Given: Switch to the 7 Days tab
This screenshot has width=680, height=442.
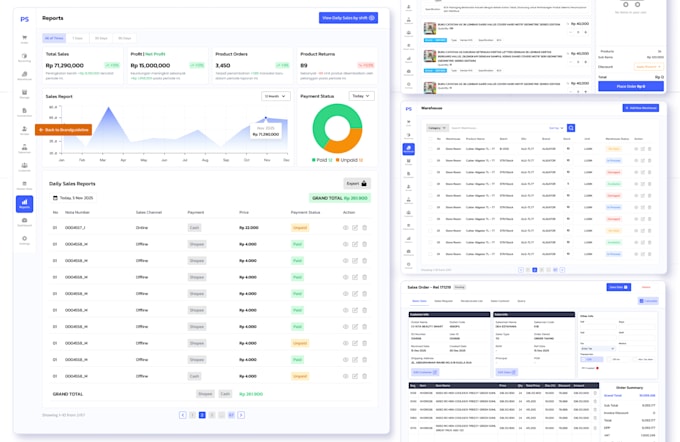Looking at the screenshot, I should (x=78, y=38).
